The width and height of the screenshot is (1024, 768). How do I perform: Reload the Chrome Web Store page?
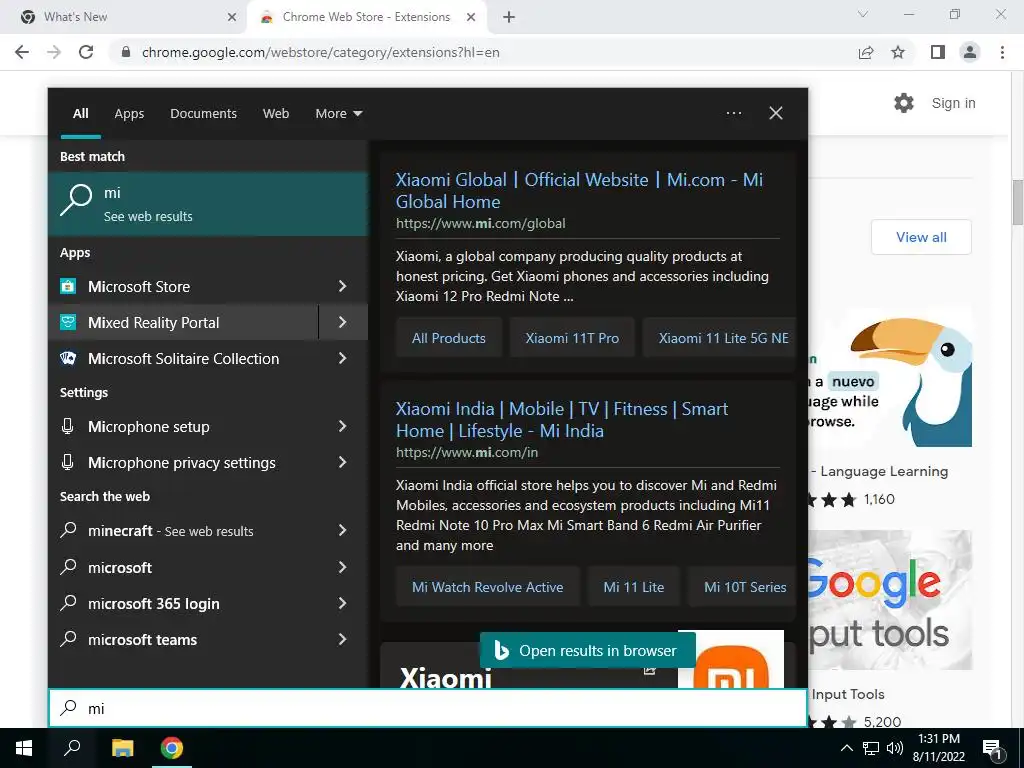pyautogui.click(x=86, y=52)
